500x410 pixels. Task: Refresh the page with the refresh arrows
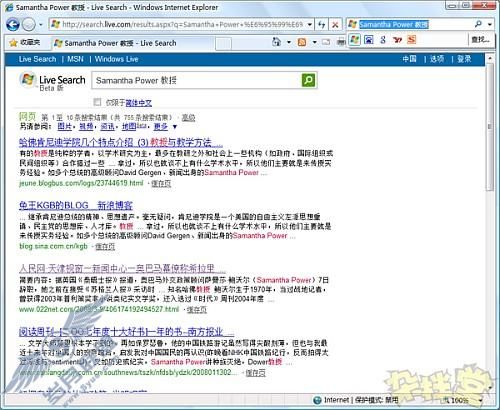(x=321, y=24)
